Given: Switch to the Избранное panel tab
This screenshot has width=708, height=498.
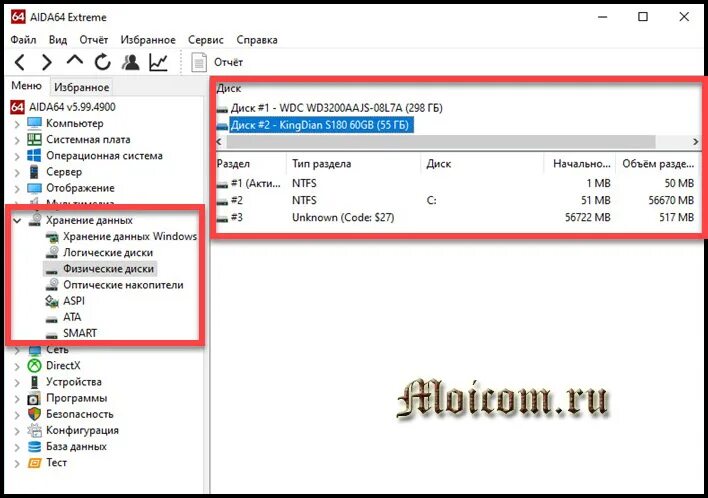Looking at the screenshot, I should [81, 87].
